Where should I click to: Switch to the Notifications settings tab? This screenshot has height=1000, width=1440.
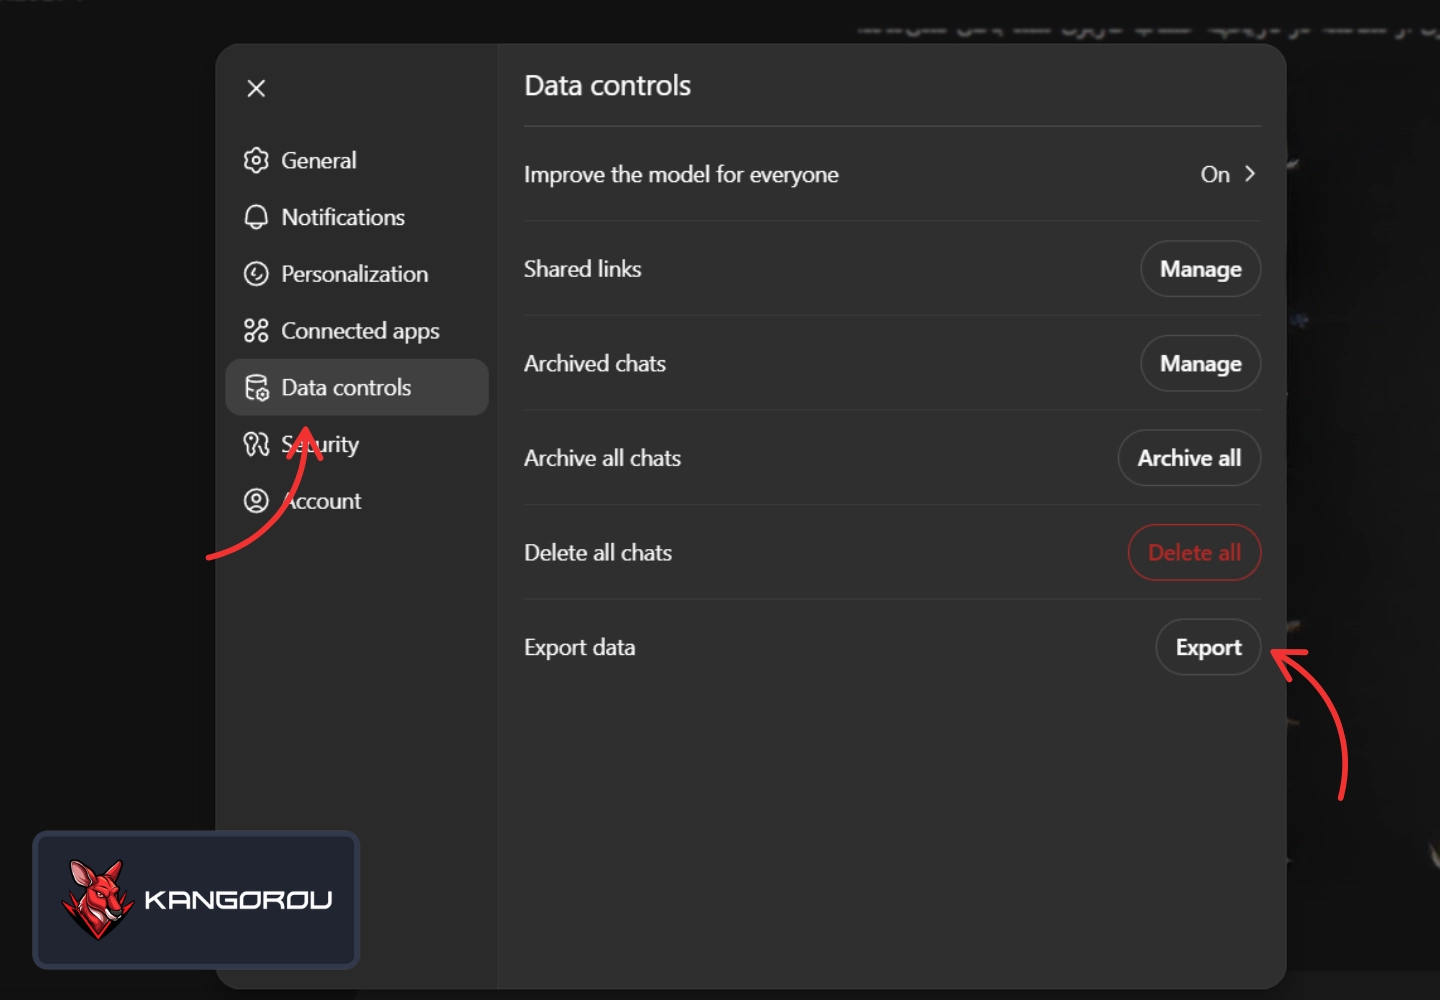343,217
